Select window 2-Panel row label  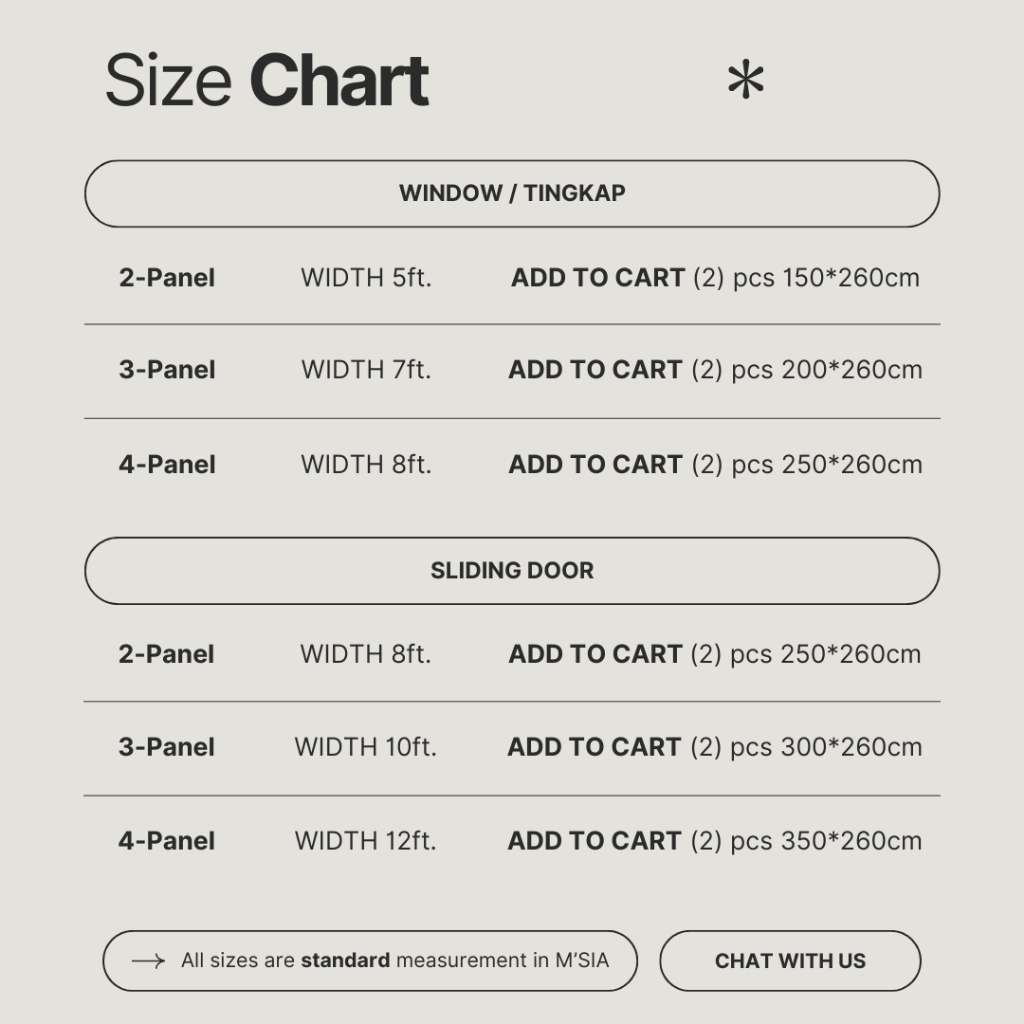[167, 277]
